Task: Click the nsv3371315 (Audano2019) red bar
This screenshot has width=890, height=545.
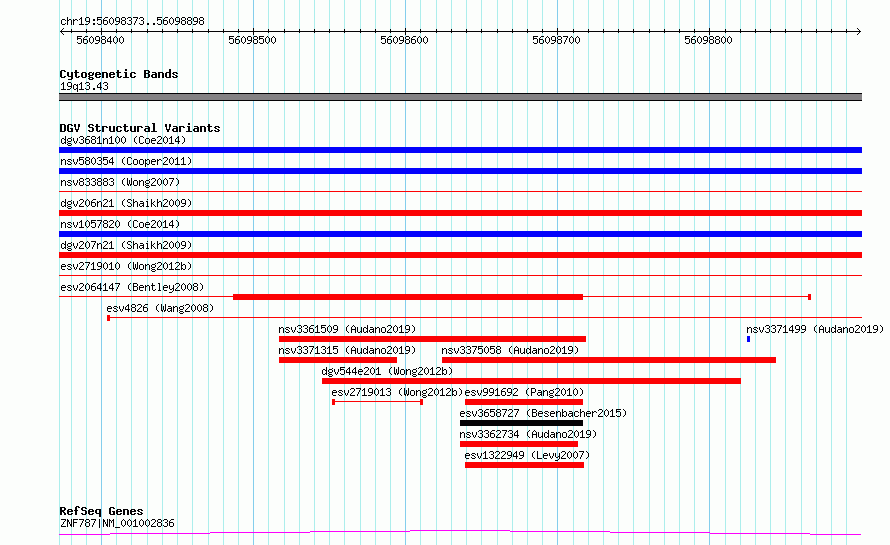Action: [x=338, y=360]
